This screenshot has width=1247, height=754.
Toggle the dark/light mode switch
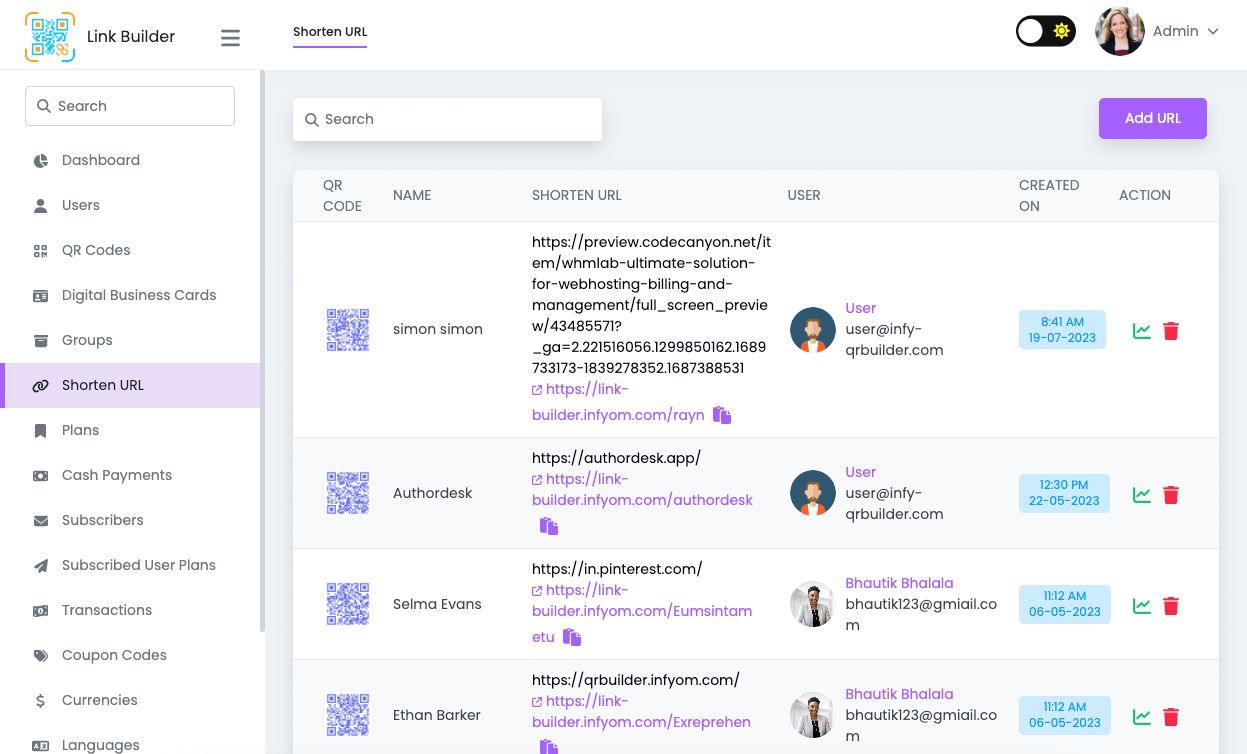pos(1046,31)
